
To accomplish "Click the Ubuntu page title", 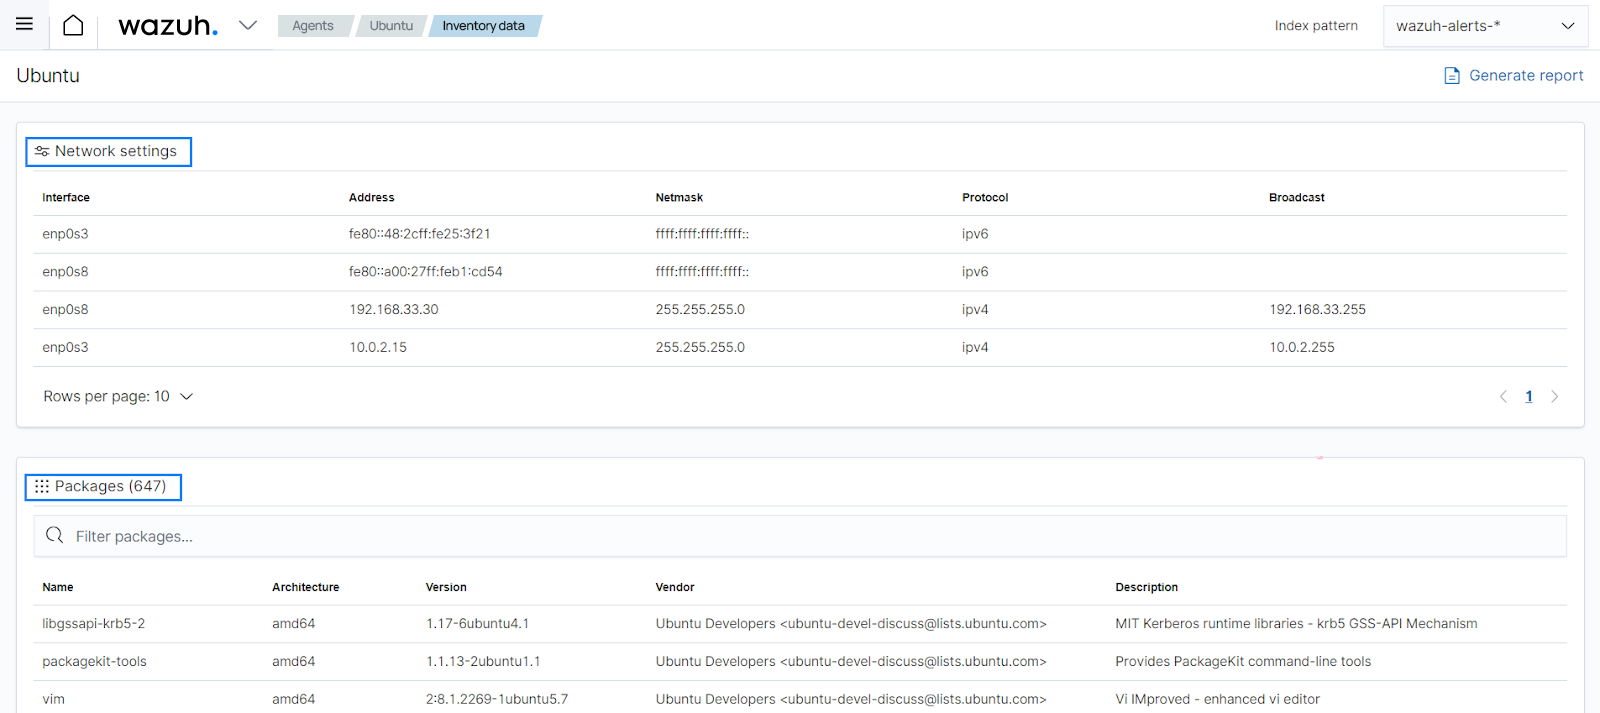I will pyautogui.click(x=48, y=76).
